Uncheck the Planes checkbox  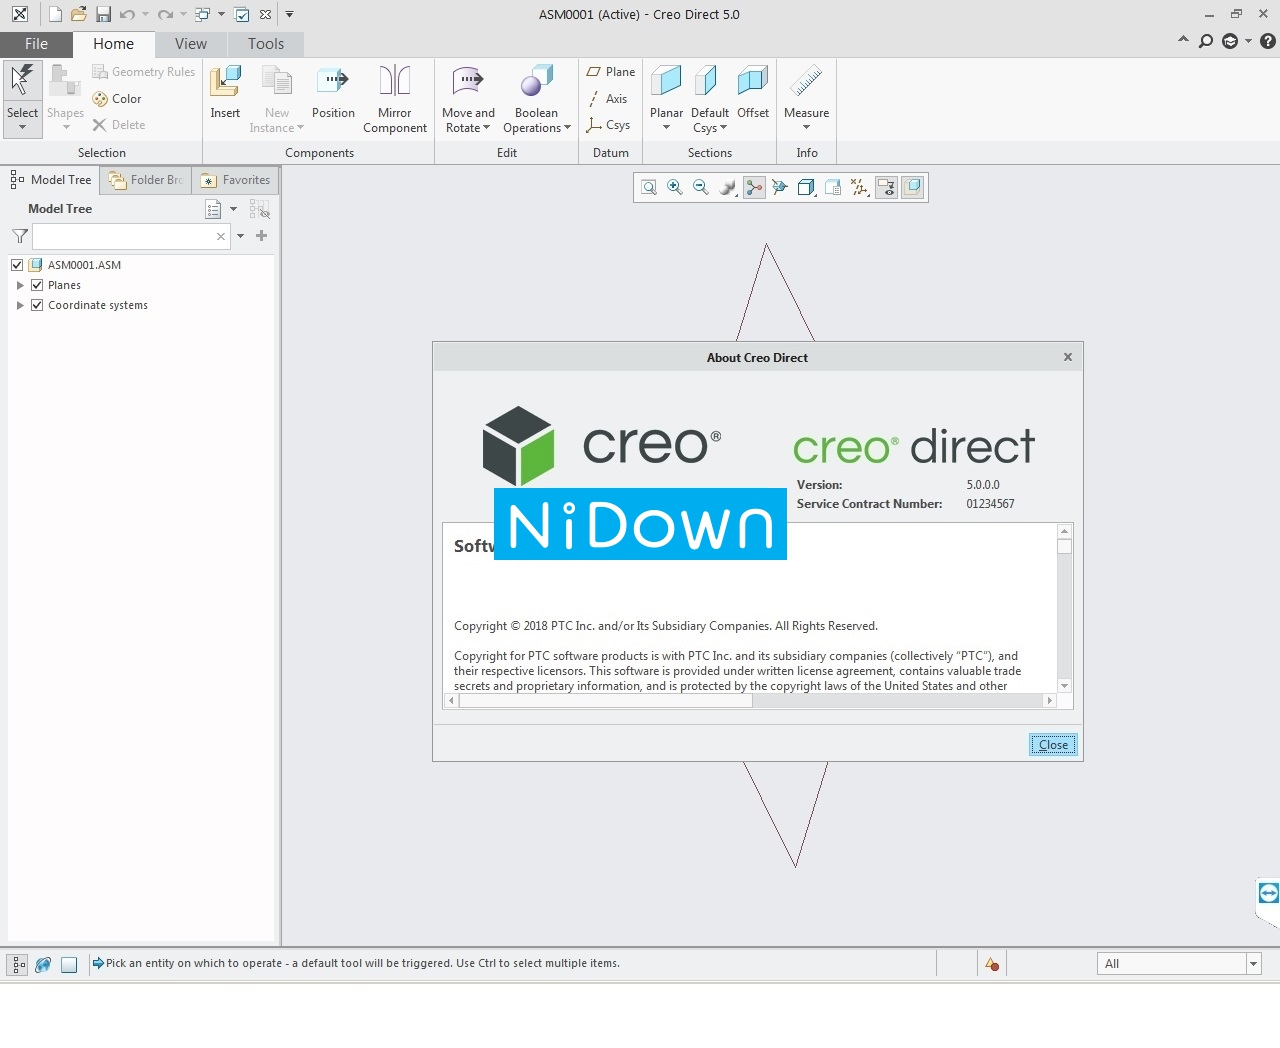37,285
